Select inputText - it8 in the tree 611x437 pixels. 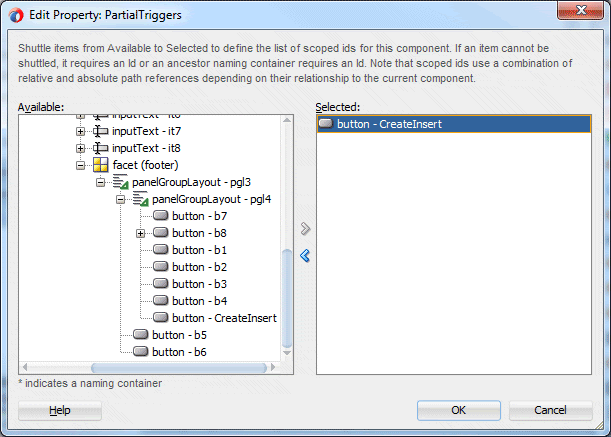(x=147, y=148)
